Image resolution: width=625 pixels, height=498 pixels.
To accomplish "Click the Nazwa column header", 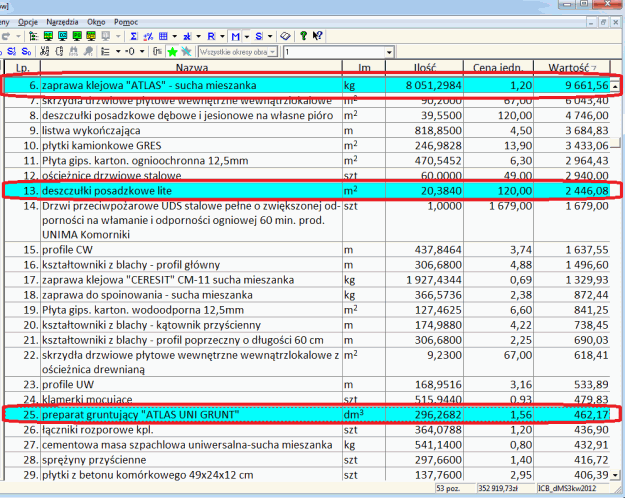I will point(190,68).
